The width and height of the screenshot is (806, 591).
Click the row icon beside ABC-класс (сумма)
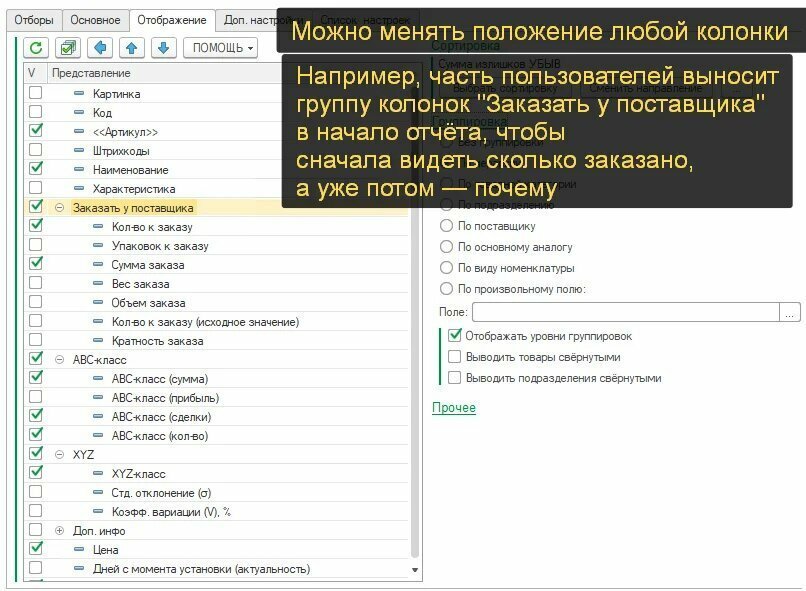coord(98,379)
